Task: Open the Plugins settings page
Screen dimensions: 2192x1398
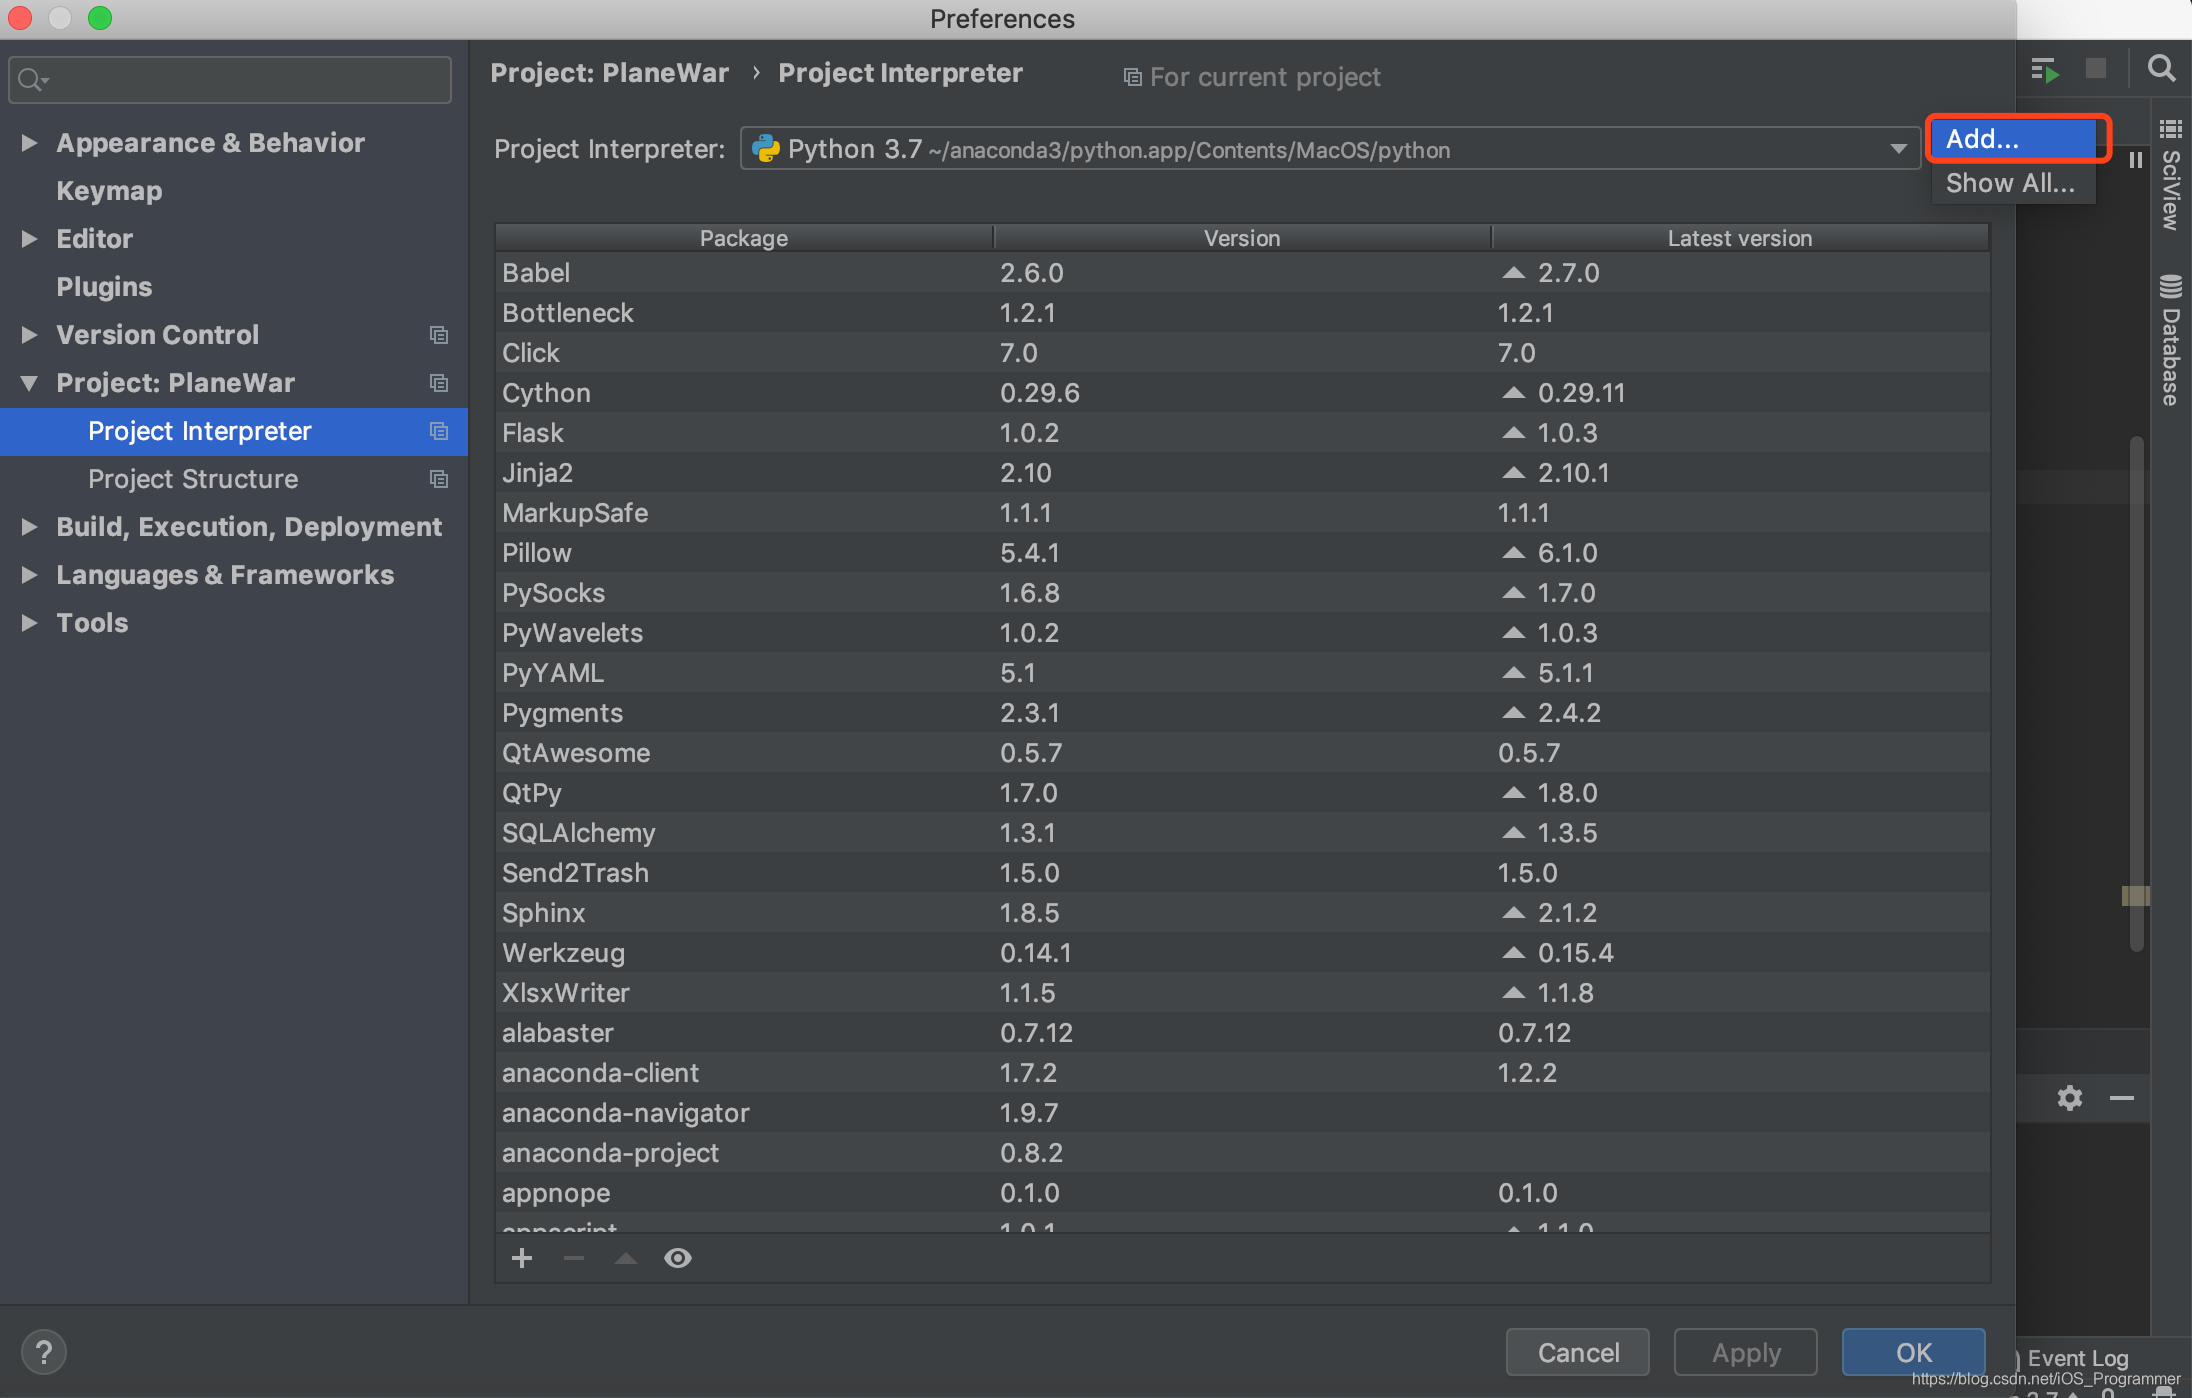Action: (104, 287)
